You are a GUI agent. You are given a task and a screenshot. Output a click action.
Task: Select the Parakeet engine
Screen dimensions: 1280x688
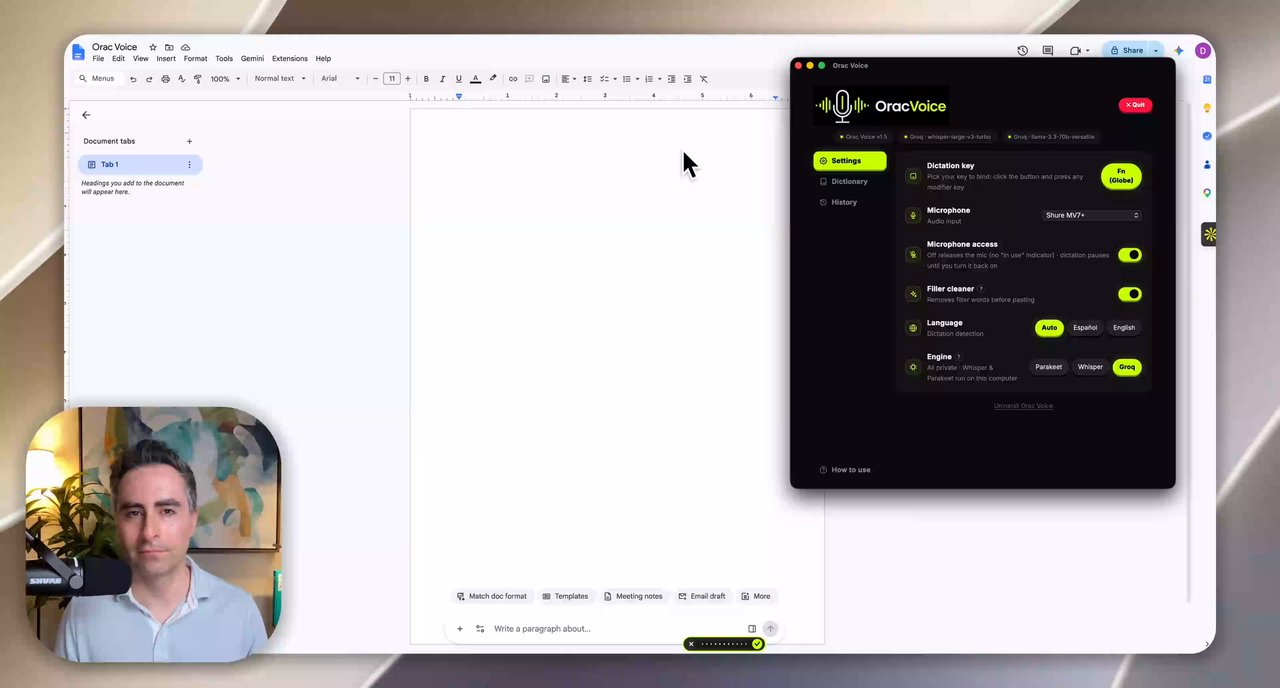pos(1048,367)
